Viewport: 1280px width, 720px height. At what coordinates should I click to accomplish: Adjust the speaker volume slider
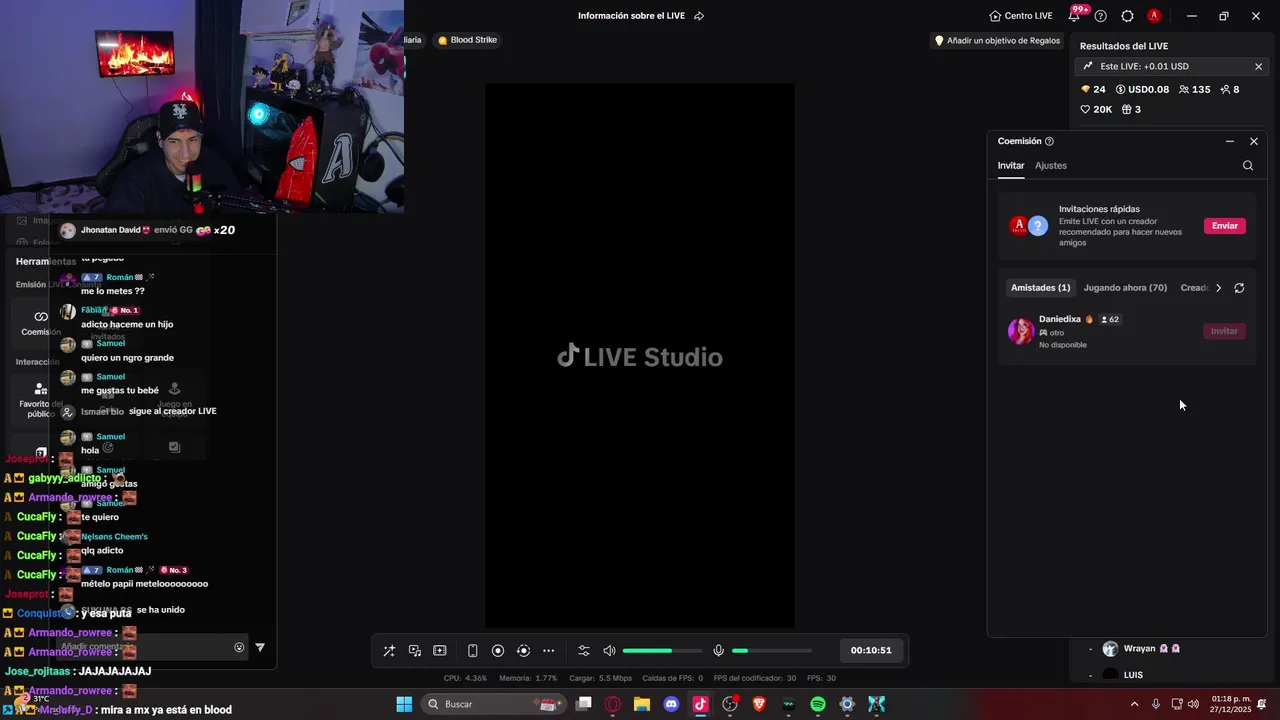661,651
